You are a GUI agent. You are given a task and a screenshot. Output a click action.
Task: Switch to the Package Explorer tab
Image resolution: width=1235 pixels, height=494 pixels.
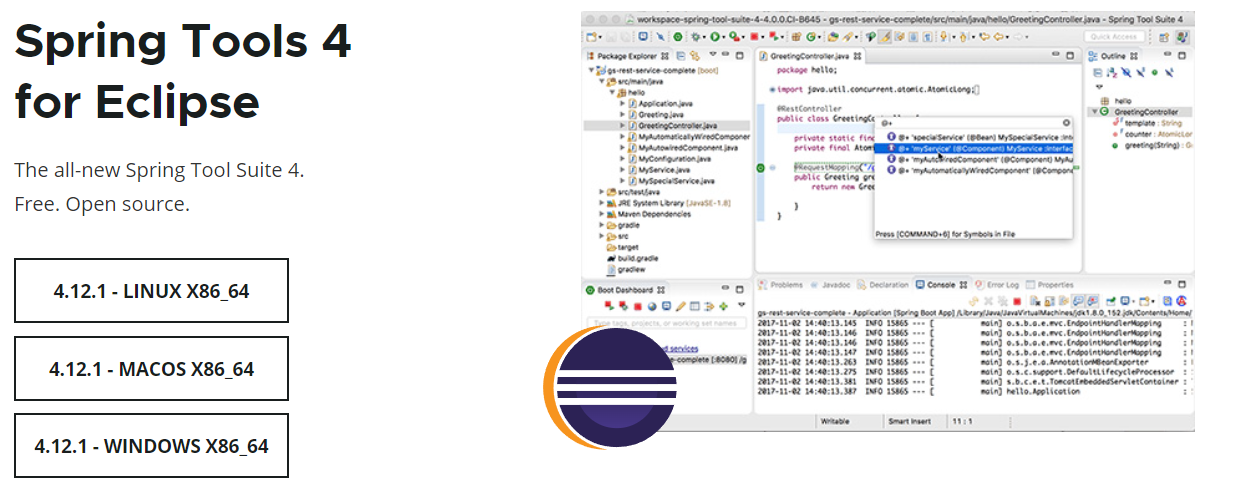pos(627,56)
